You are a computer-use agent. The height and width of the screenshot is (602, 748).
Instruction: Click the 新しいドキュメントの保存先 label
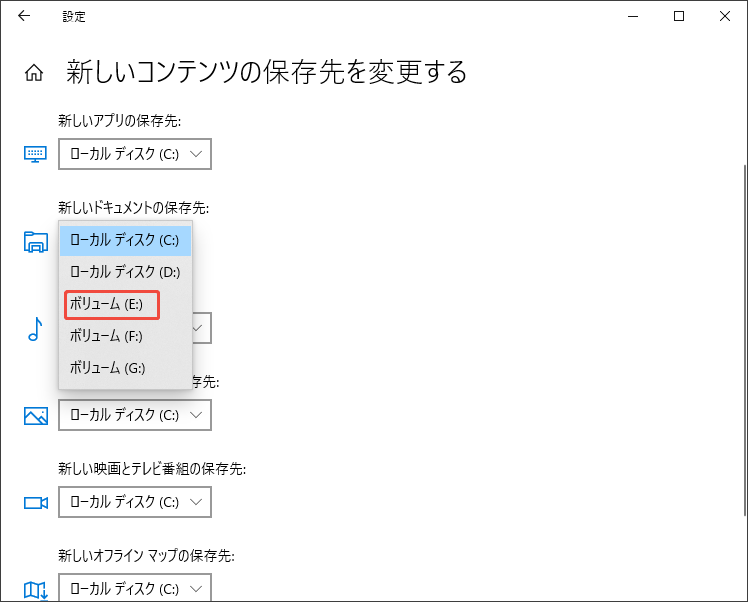[134, 208]
